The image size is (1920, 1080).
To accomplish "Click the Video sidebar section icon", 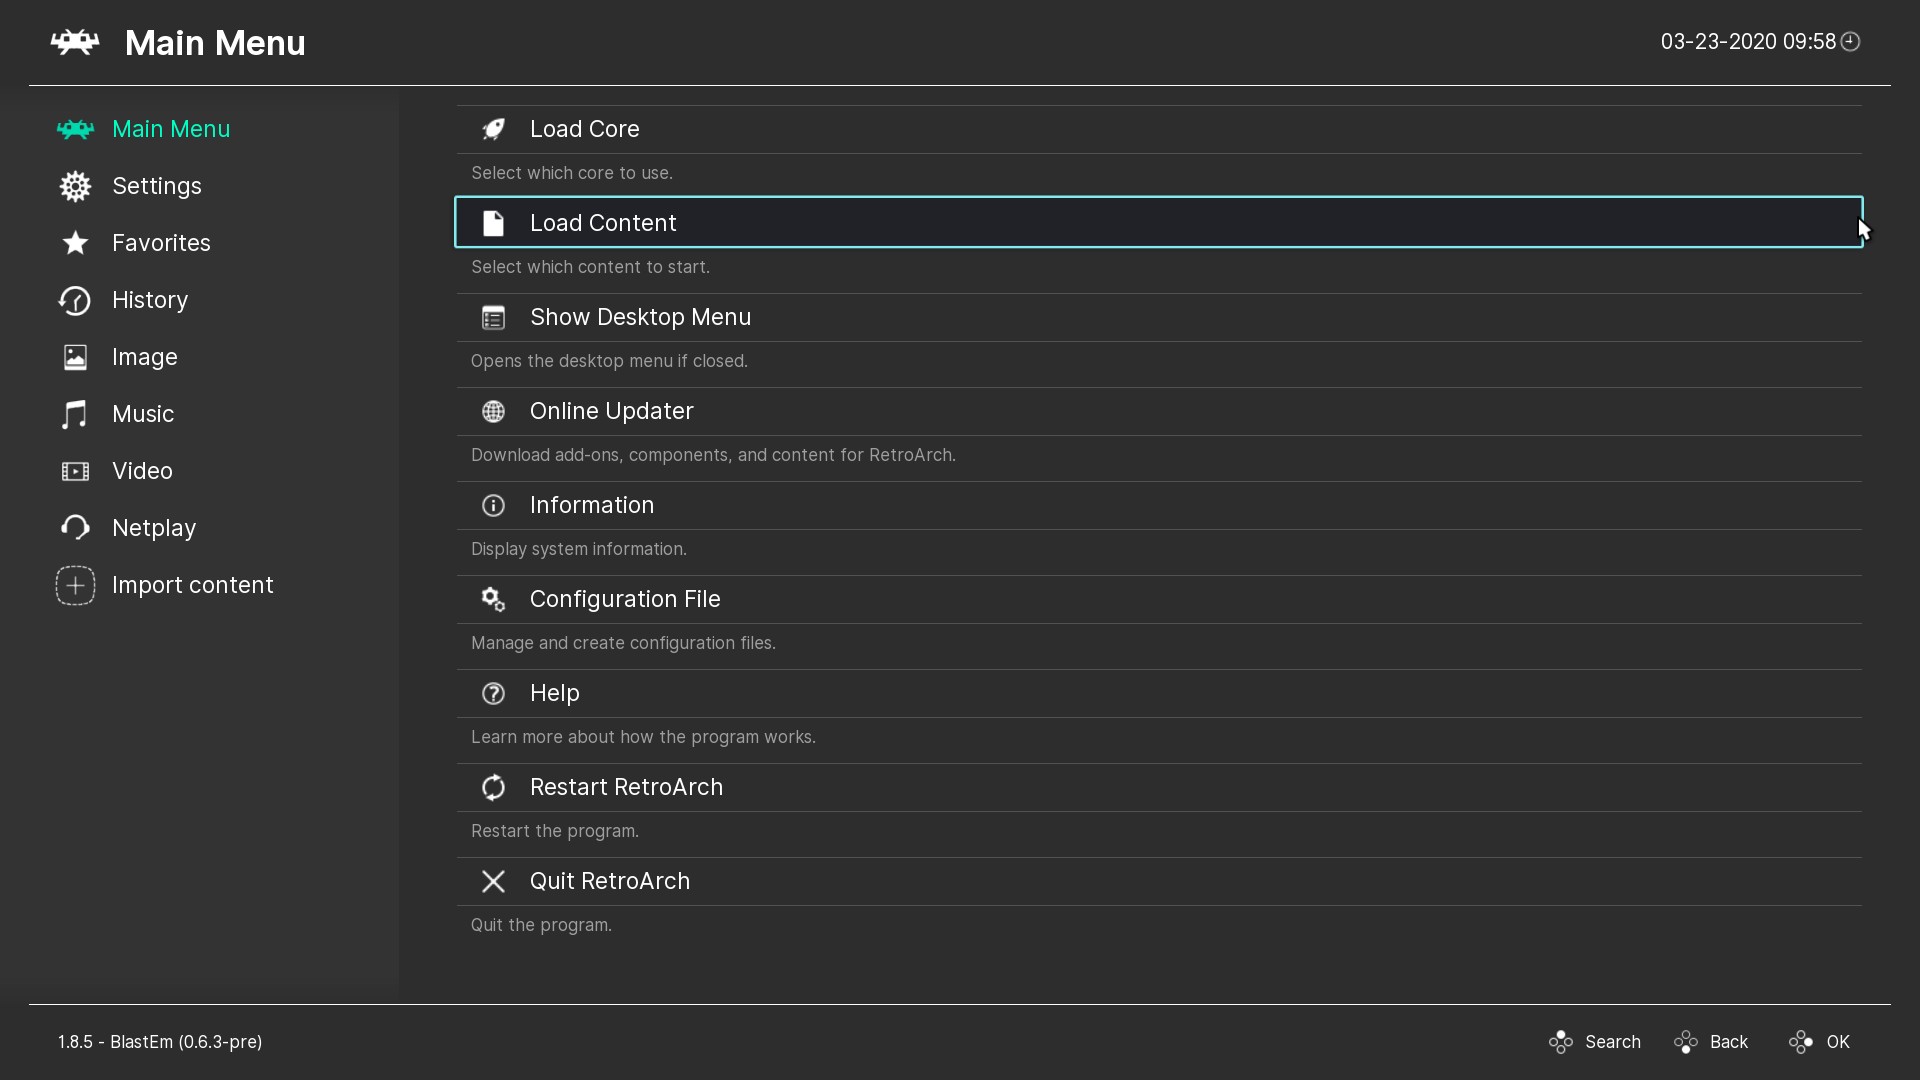I will click(x=75, y=471).
